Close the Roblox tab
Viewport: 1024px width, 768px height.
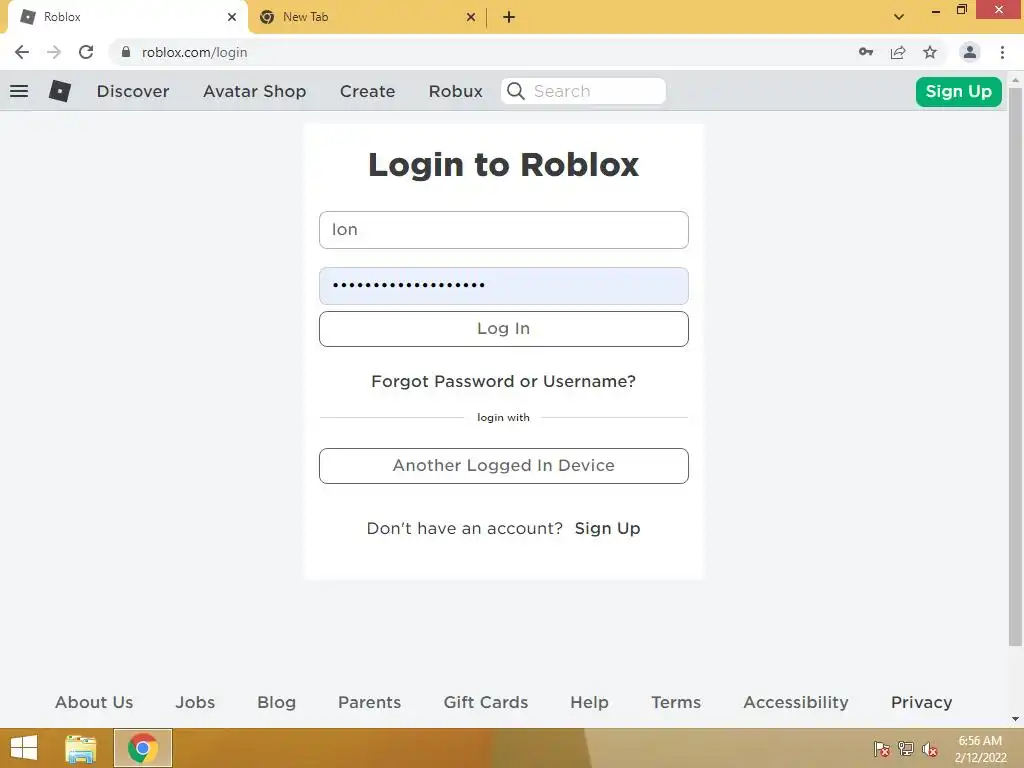(x=232, y=17)
